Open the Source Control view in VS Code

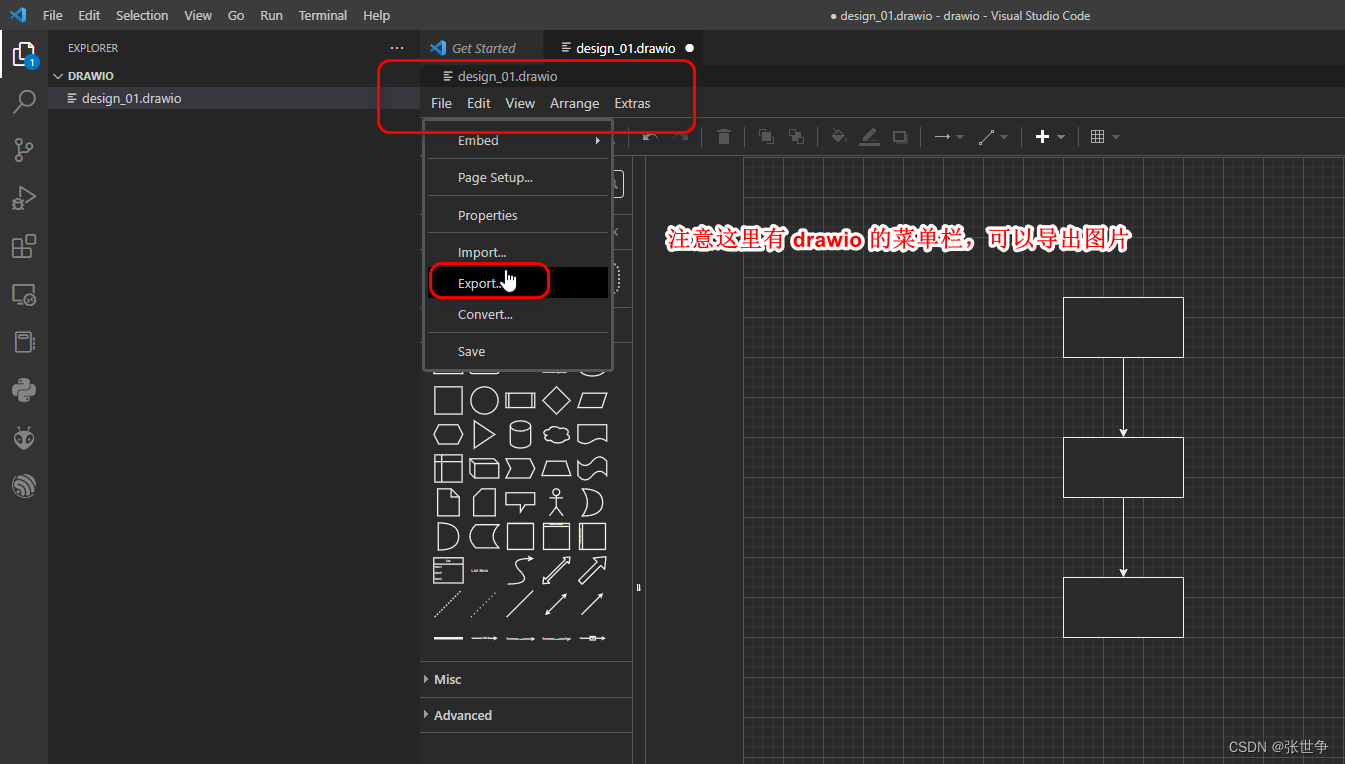[24, 150]
